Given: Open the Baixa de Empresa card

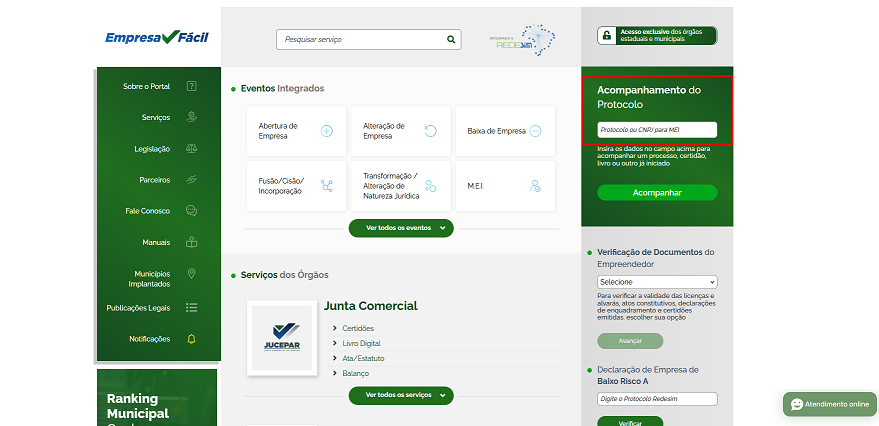Looking at the screenshot, I should click(x=506, y=131).
